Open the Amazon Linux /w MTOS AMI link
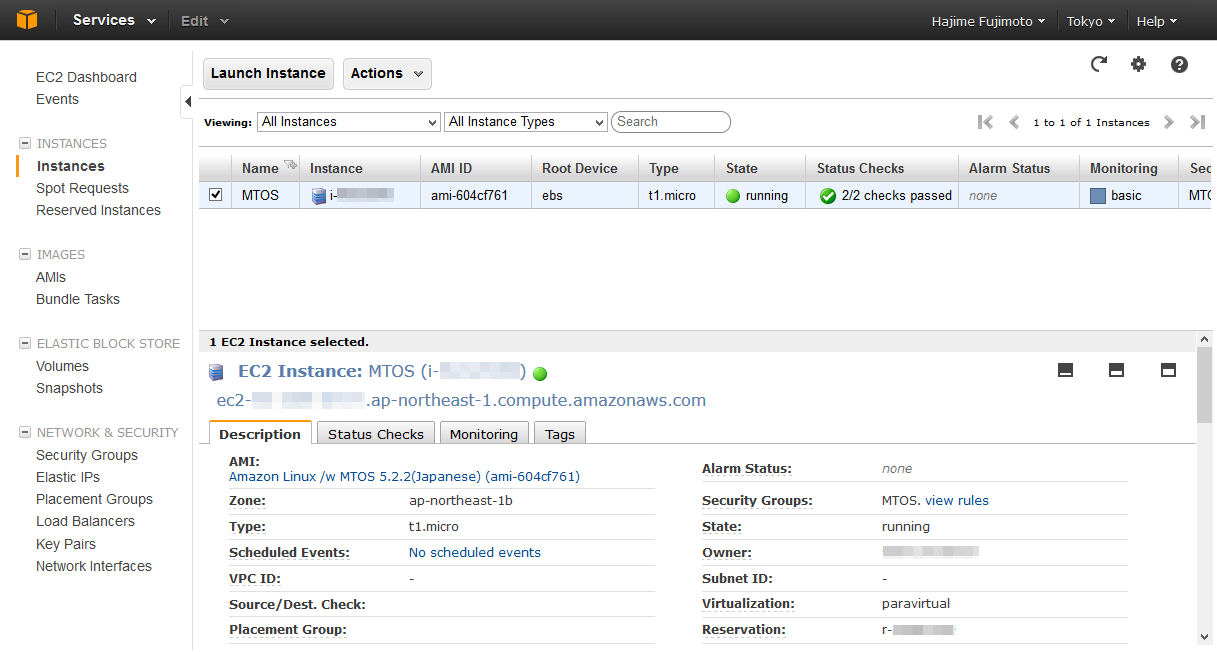This screenshot has height=652, width=1217. tap(404, 477)
